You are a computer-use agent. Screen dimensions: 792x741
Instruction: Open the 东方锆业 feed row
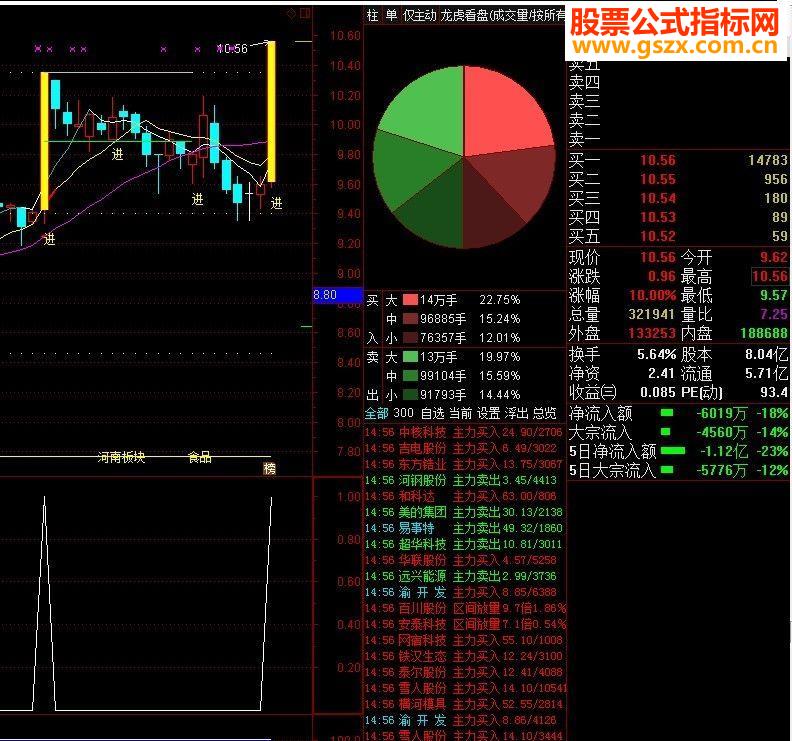[464, 464]
